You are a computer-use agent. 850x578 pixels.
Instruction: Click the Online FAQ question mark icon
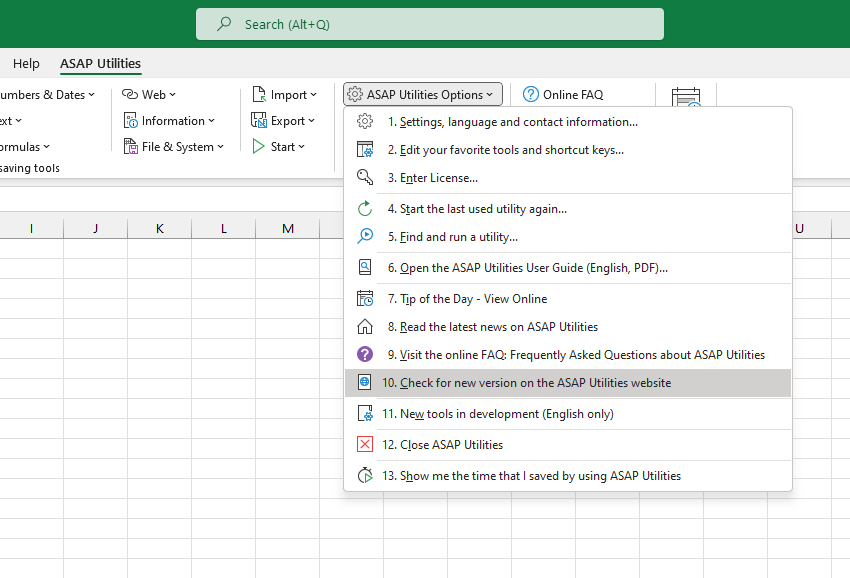point(530,94)
